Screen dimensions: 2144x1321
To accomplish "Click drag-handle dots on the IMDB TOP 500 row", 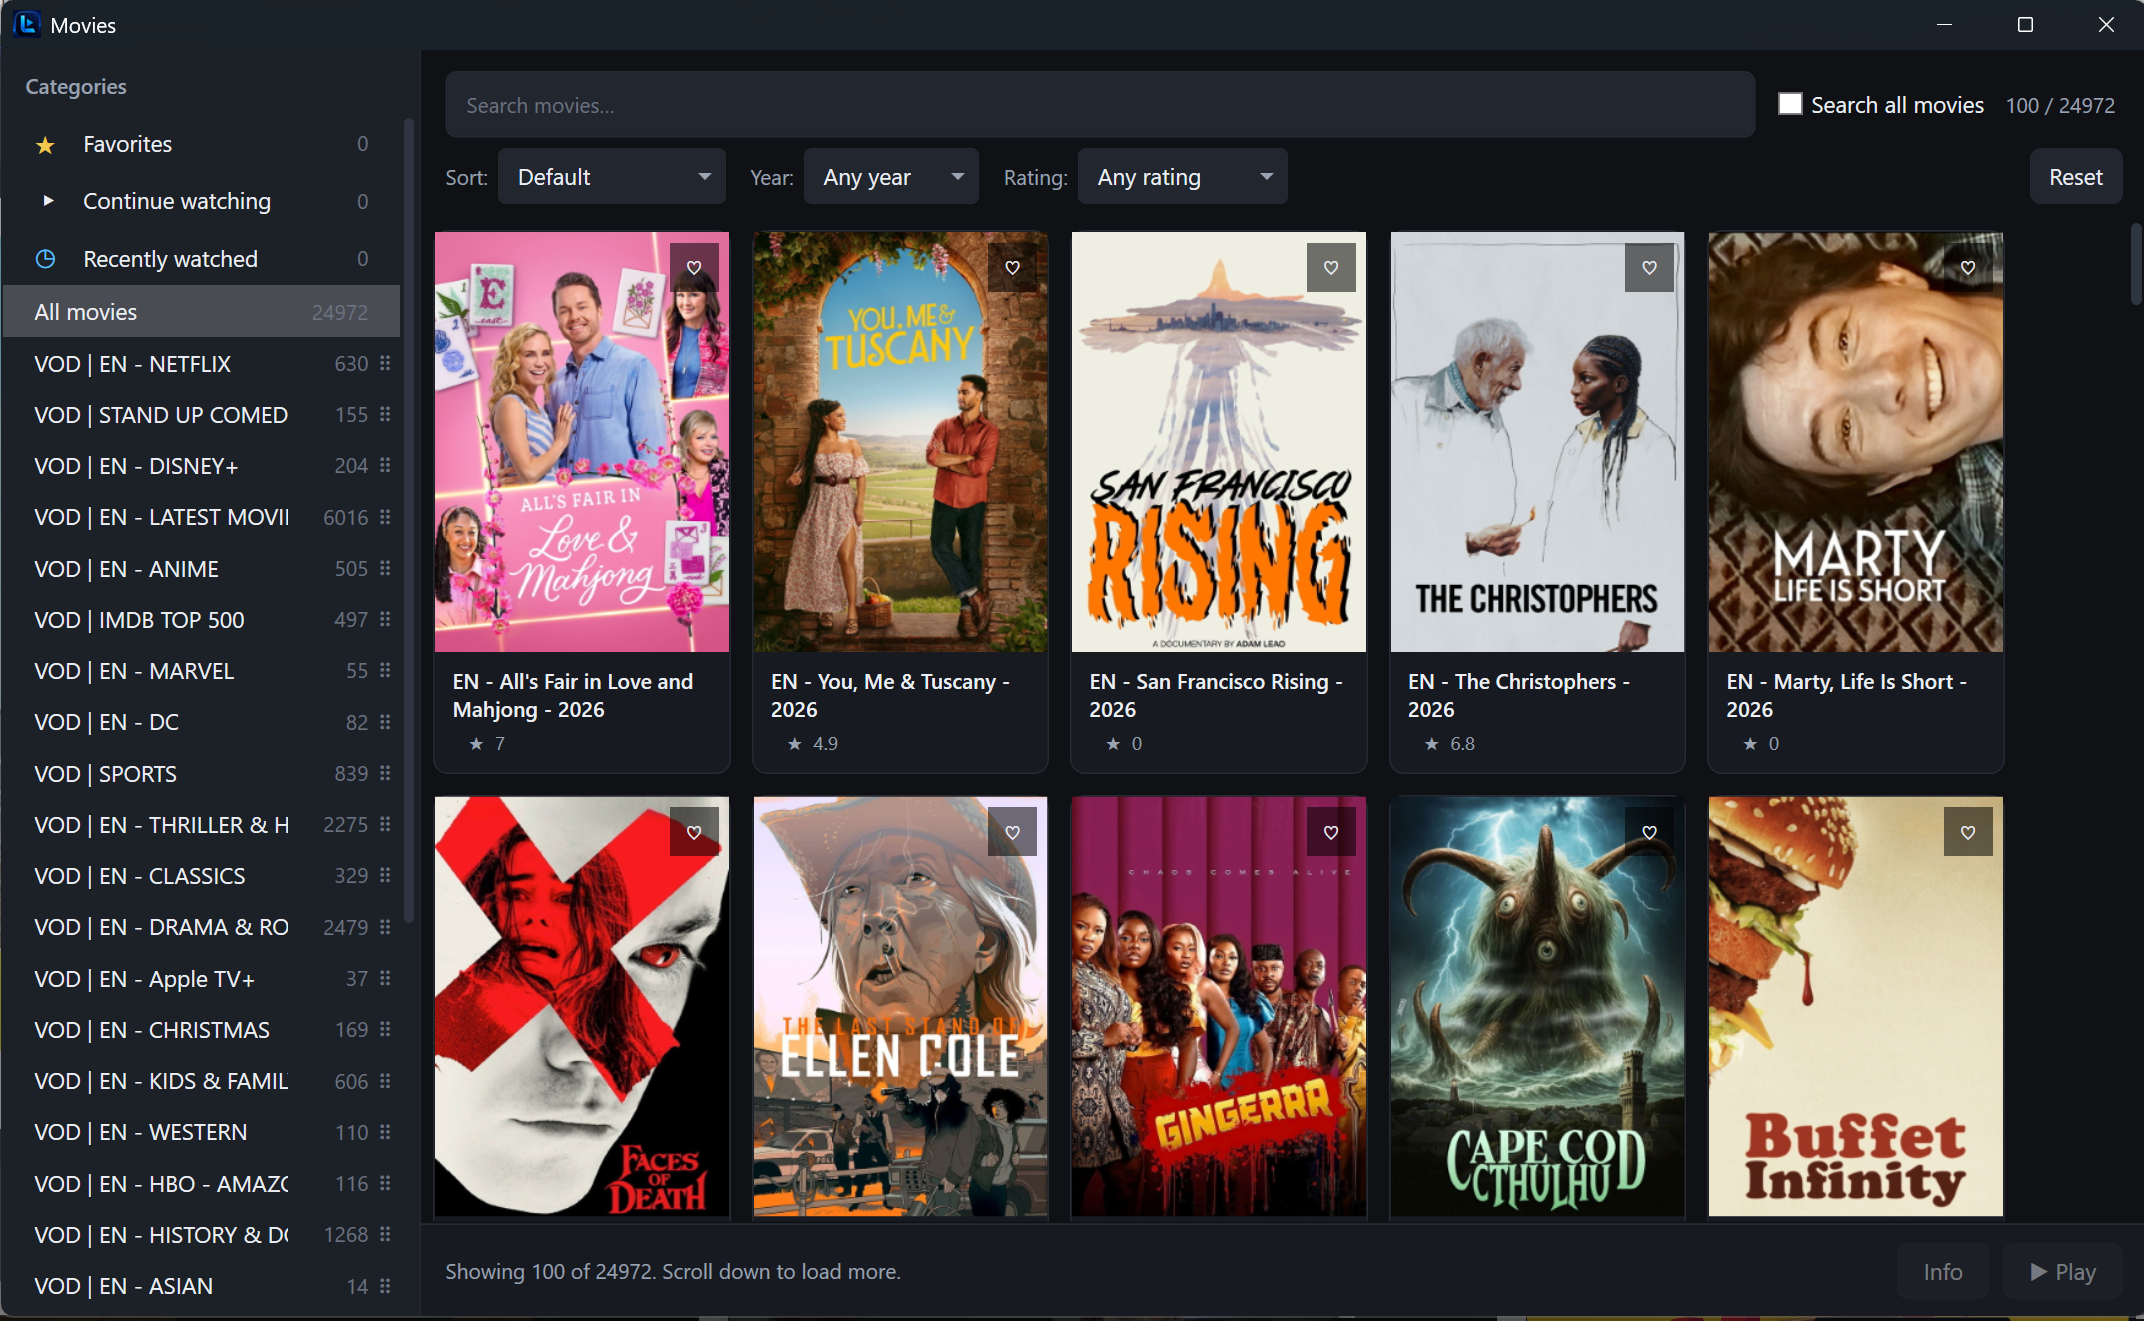I will tap(385, 619).
